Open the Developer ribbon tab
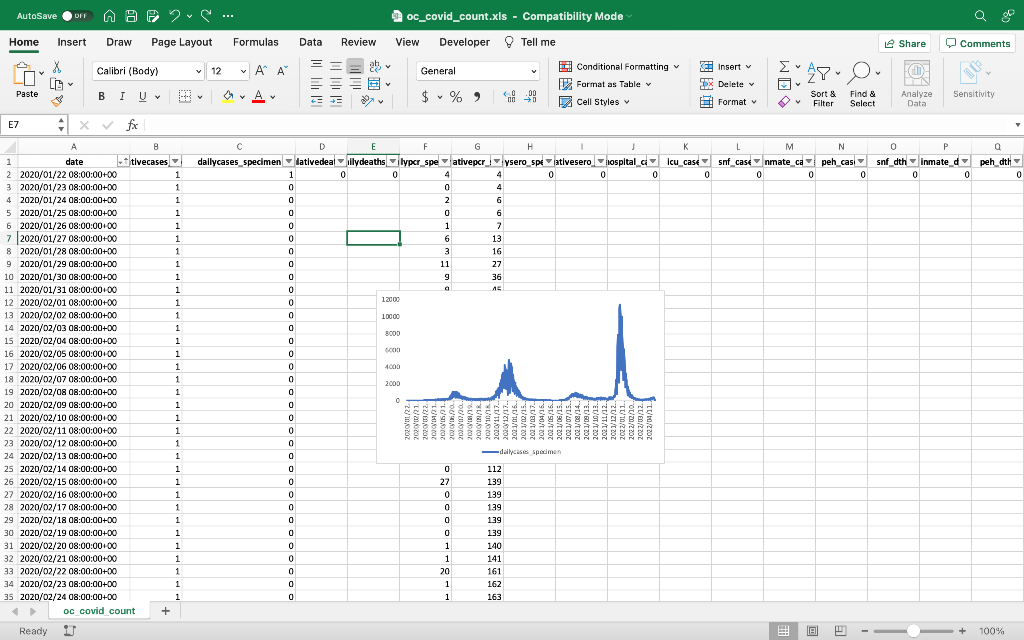 point(462,42)
